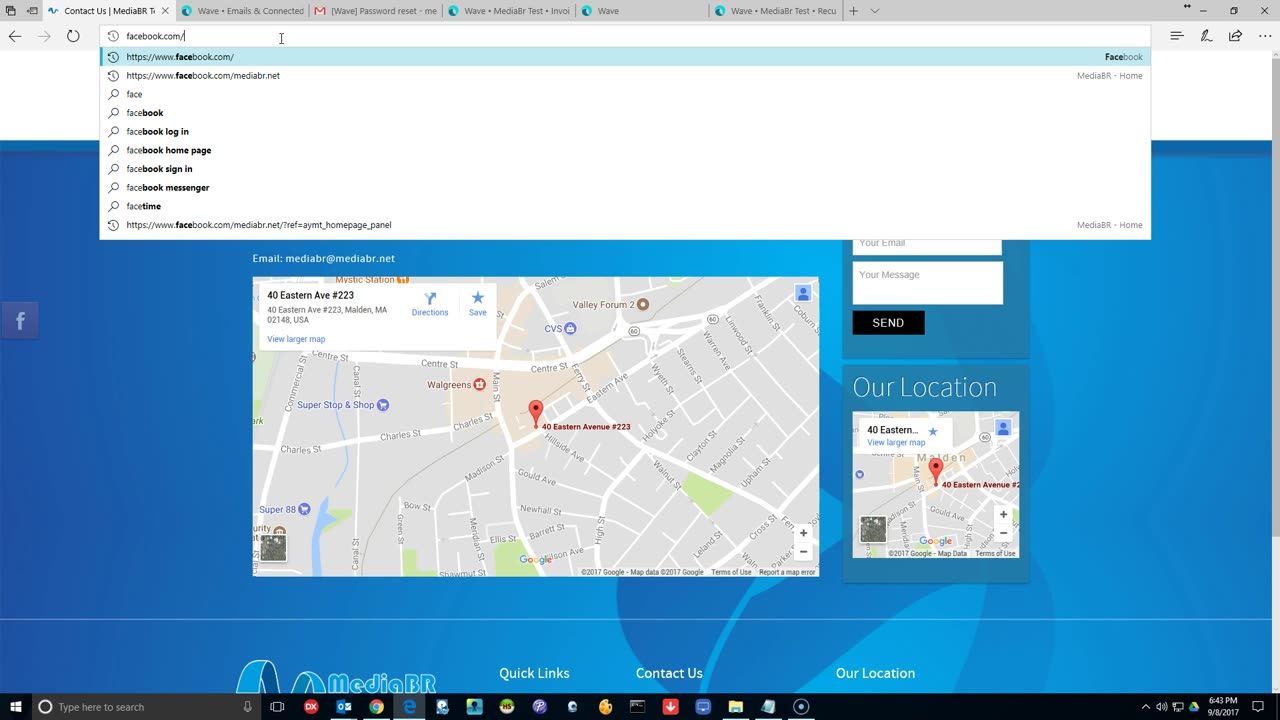Image resolution: width=1280 pixels, height=720 pixels.
Task: Switch to the Wave Emails & Connected tab
Action: [x=242, y=11]
